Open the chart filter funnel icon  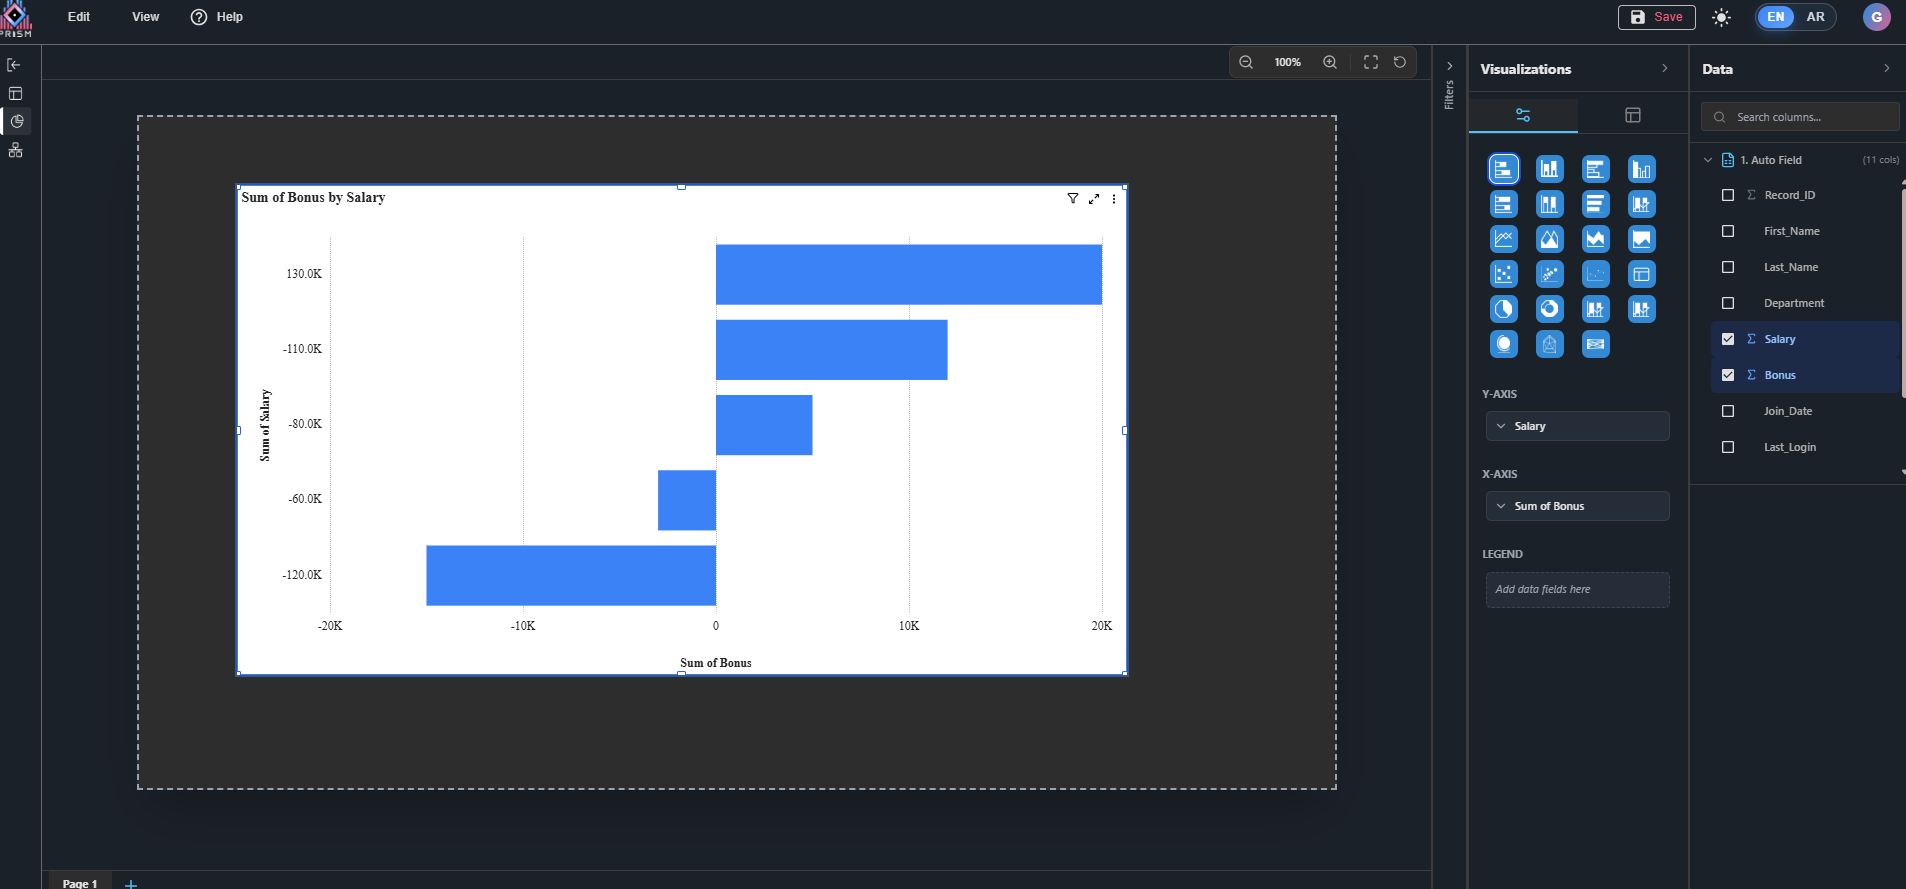pos(1073,199)
